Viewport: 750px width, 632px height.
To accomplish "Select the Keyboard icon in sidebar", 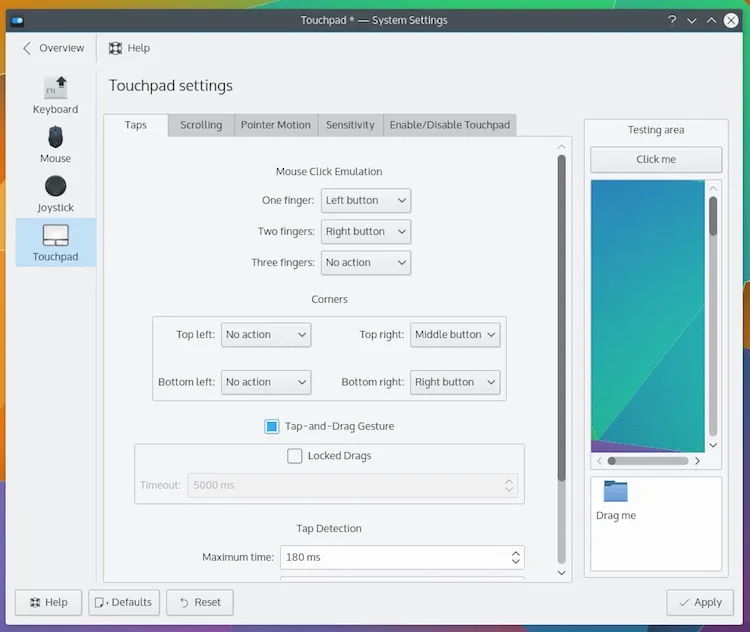I will coord(55,89).
